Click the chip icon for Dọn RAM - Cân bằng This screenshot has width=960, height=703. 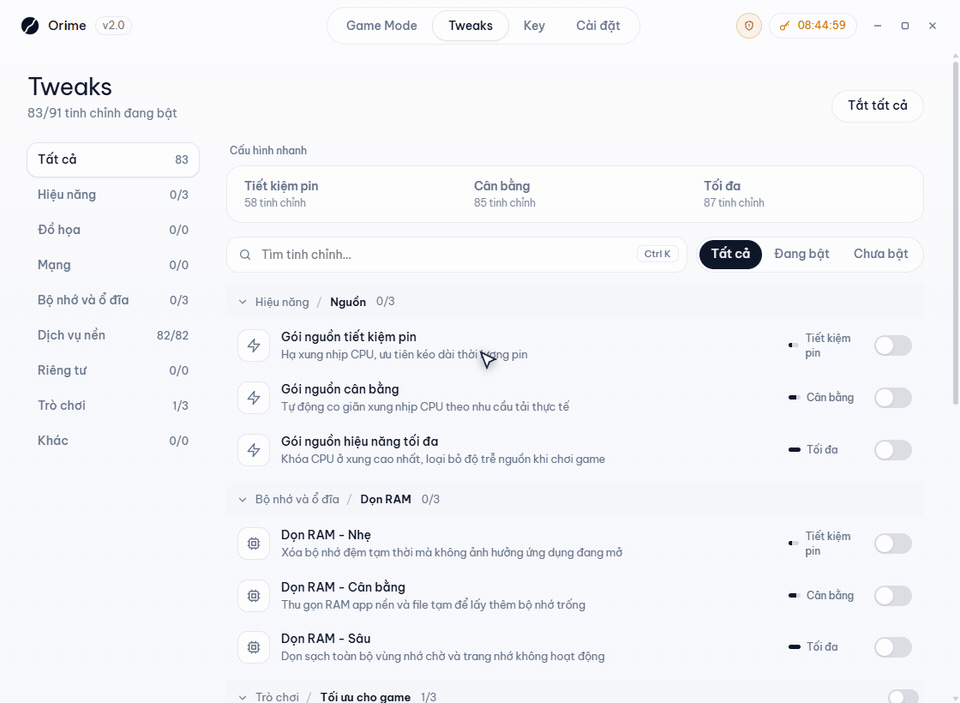coord(253,595)
